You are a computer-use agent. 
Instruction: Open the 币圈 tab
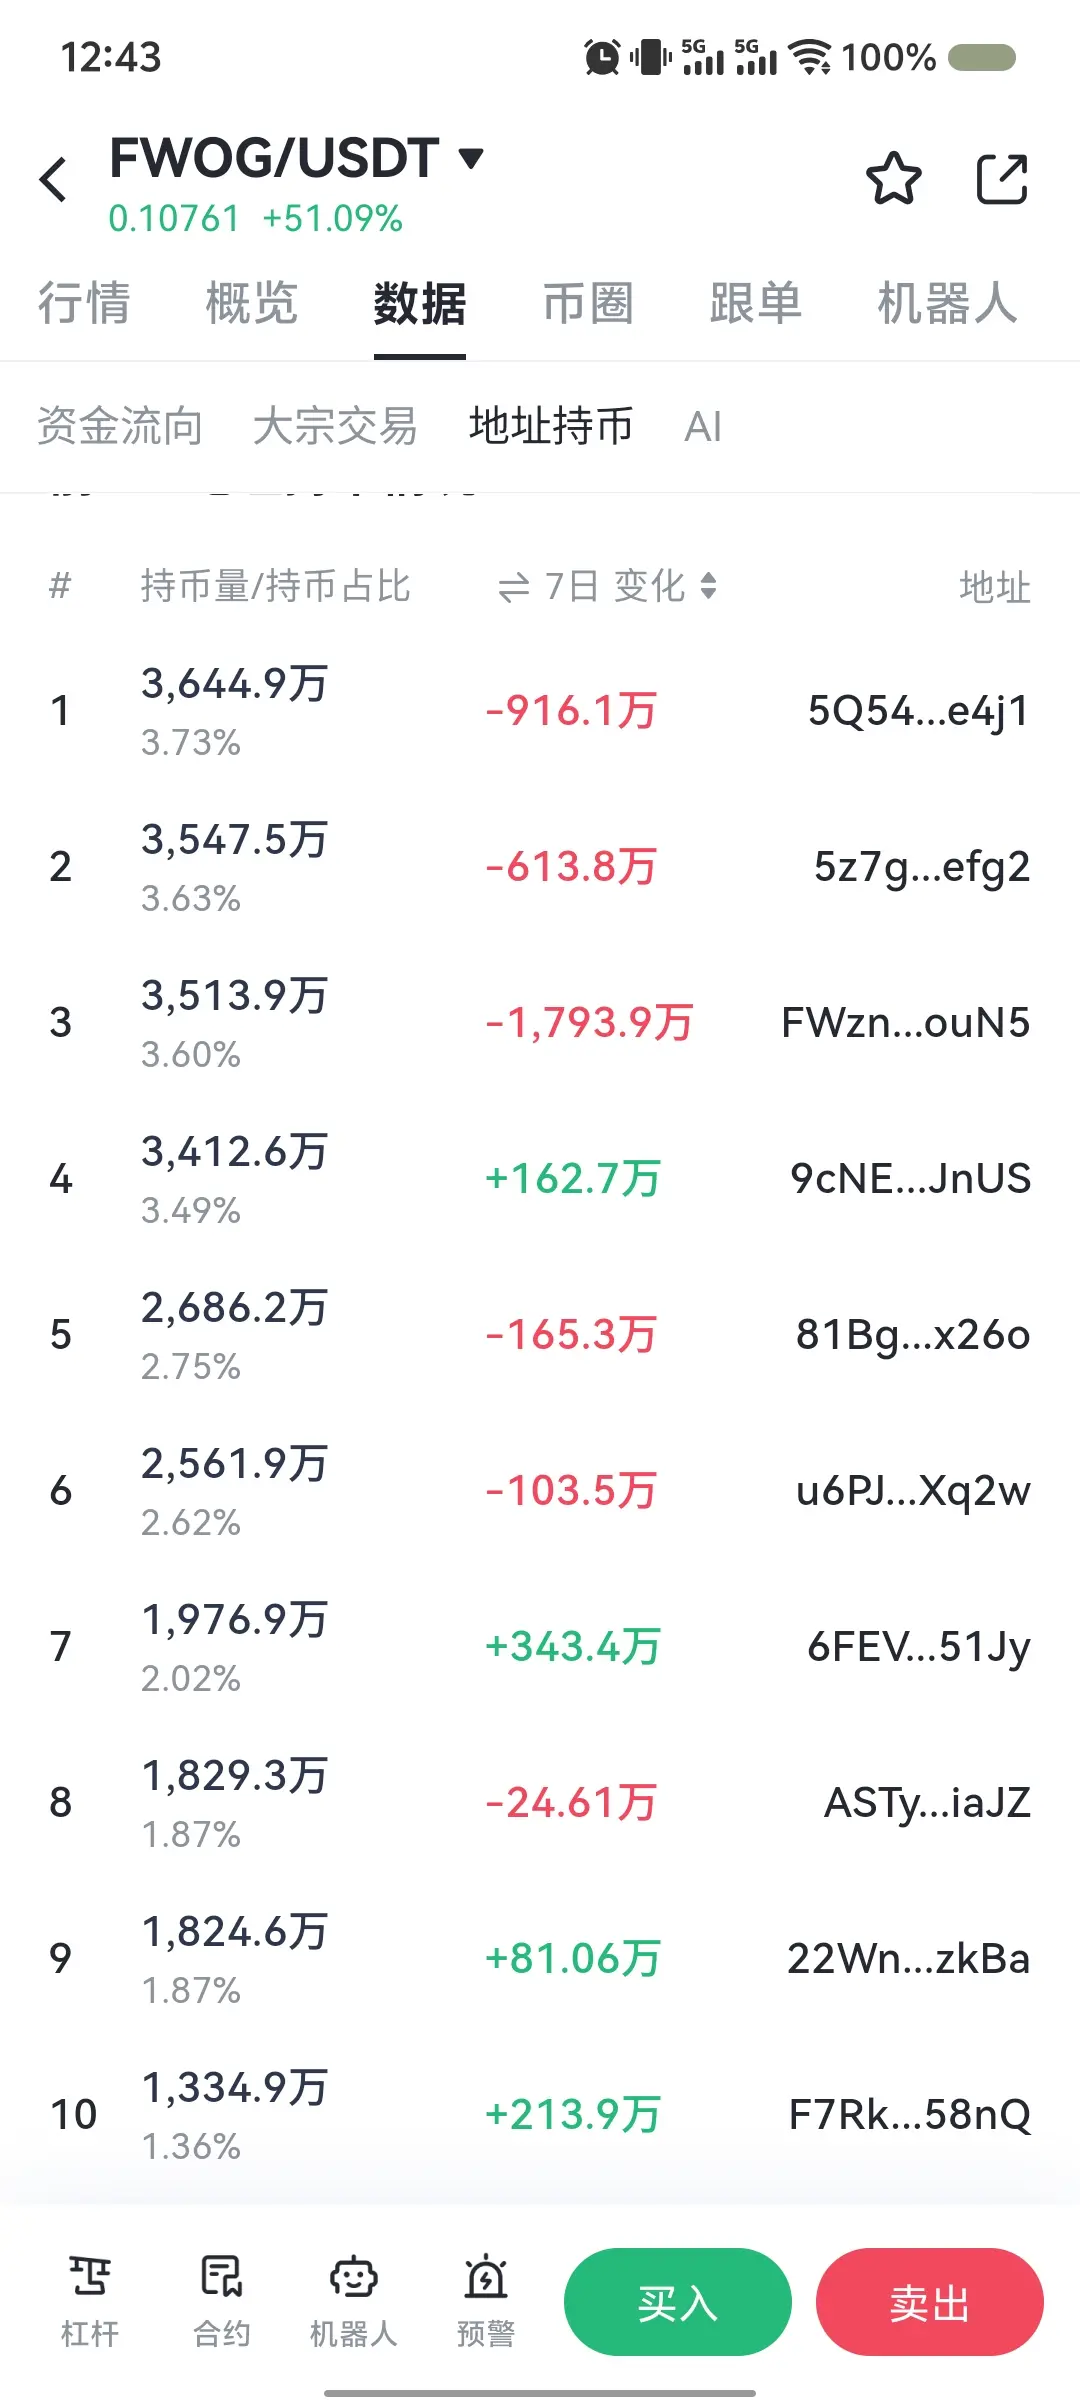coord(588,303)
